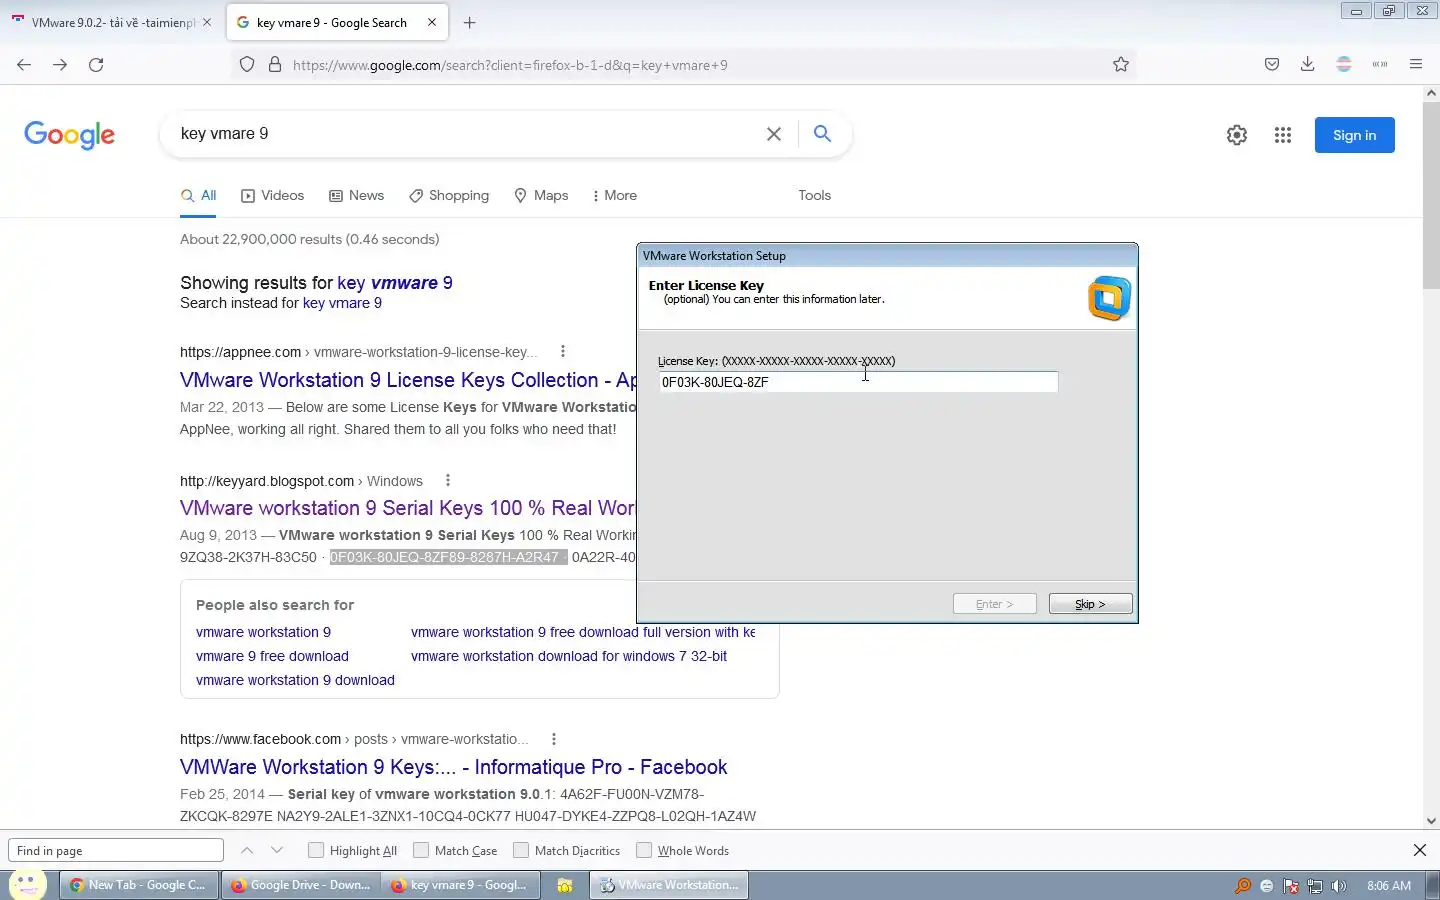Go forward in browser history
Viewport: 1440px width, 900px height.
(x=60, y=65)
